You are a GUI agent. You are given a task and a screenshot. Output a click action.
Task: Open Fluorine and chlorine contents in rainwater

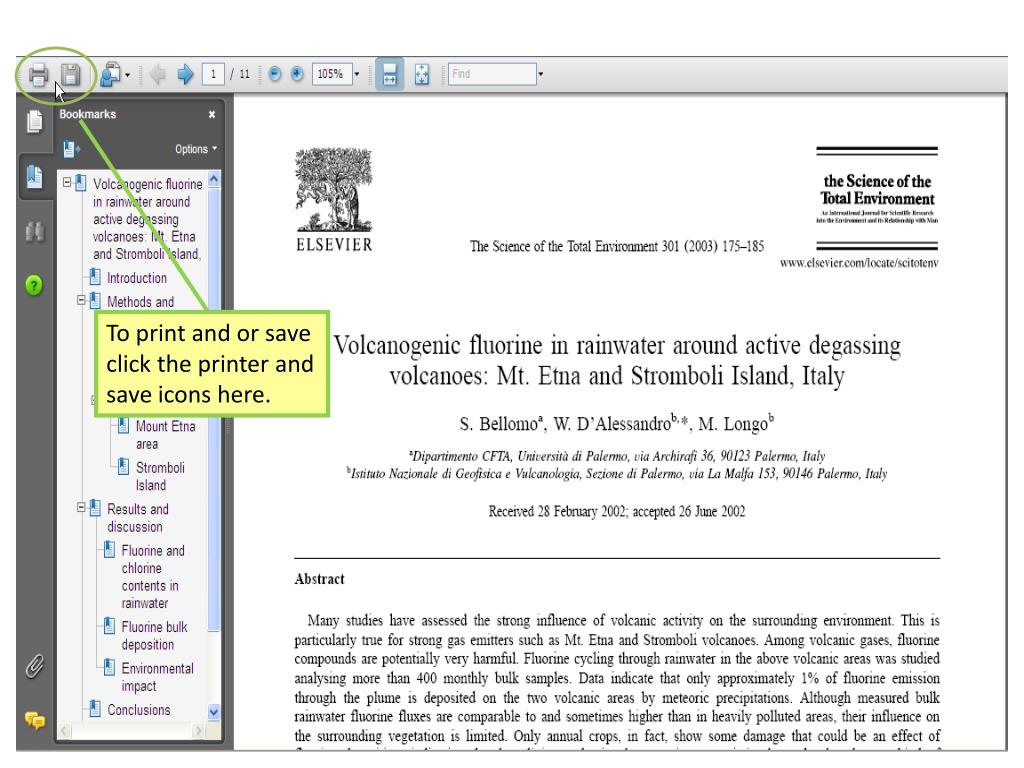153,577
